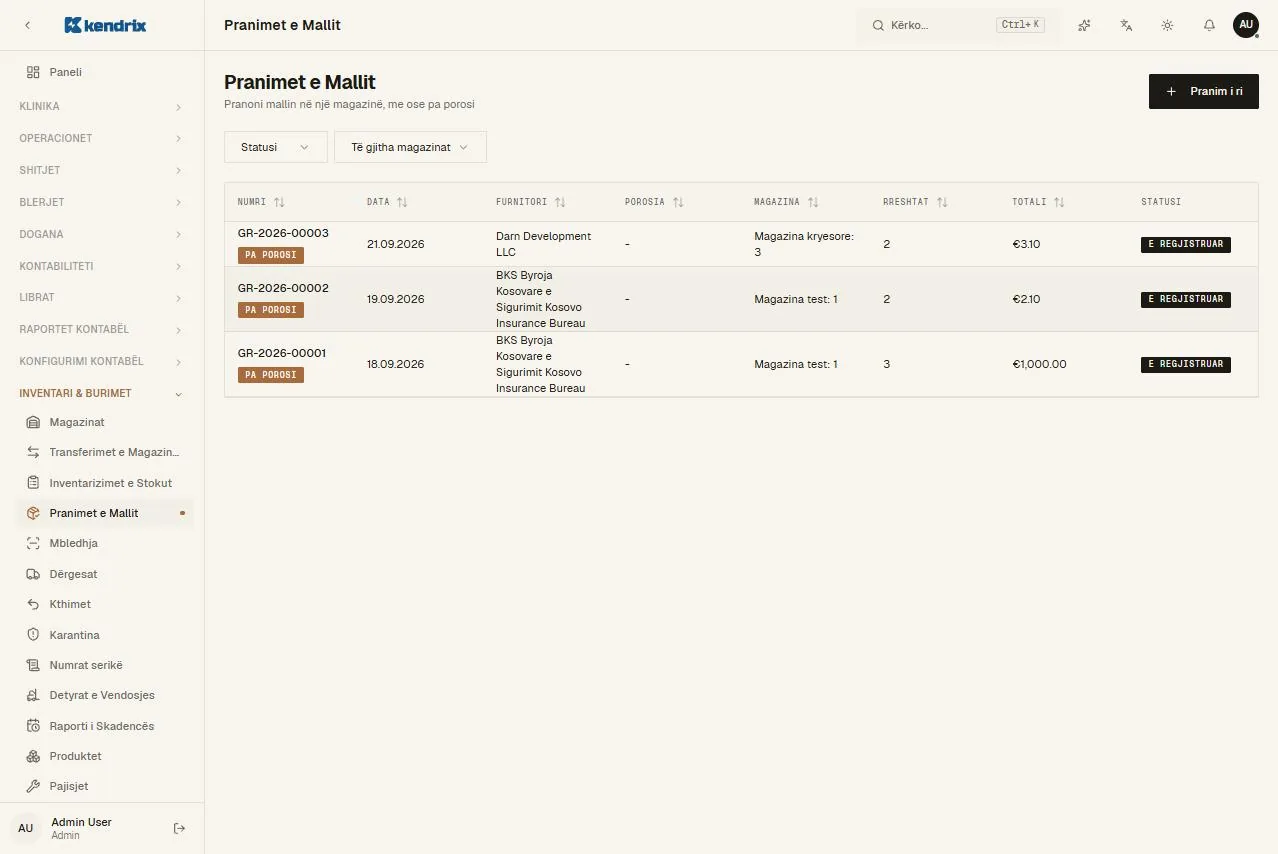Click the Kthimet return arrow icon
Screen dimensions: 1278x854
click(33, 604)
